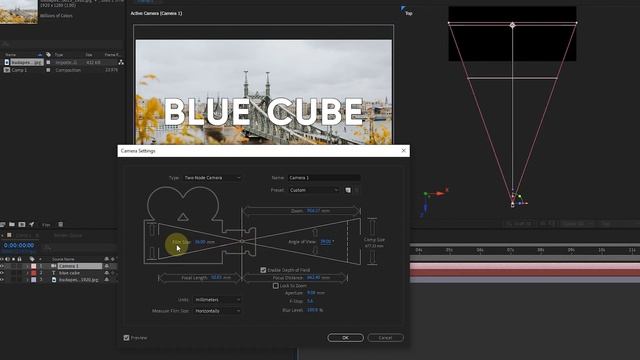The width and height of the screenshot is (640, 360).
Task: Select the budapest jpg project item
Action: tap(26, 62)
